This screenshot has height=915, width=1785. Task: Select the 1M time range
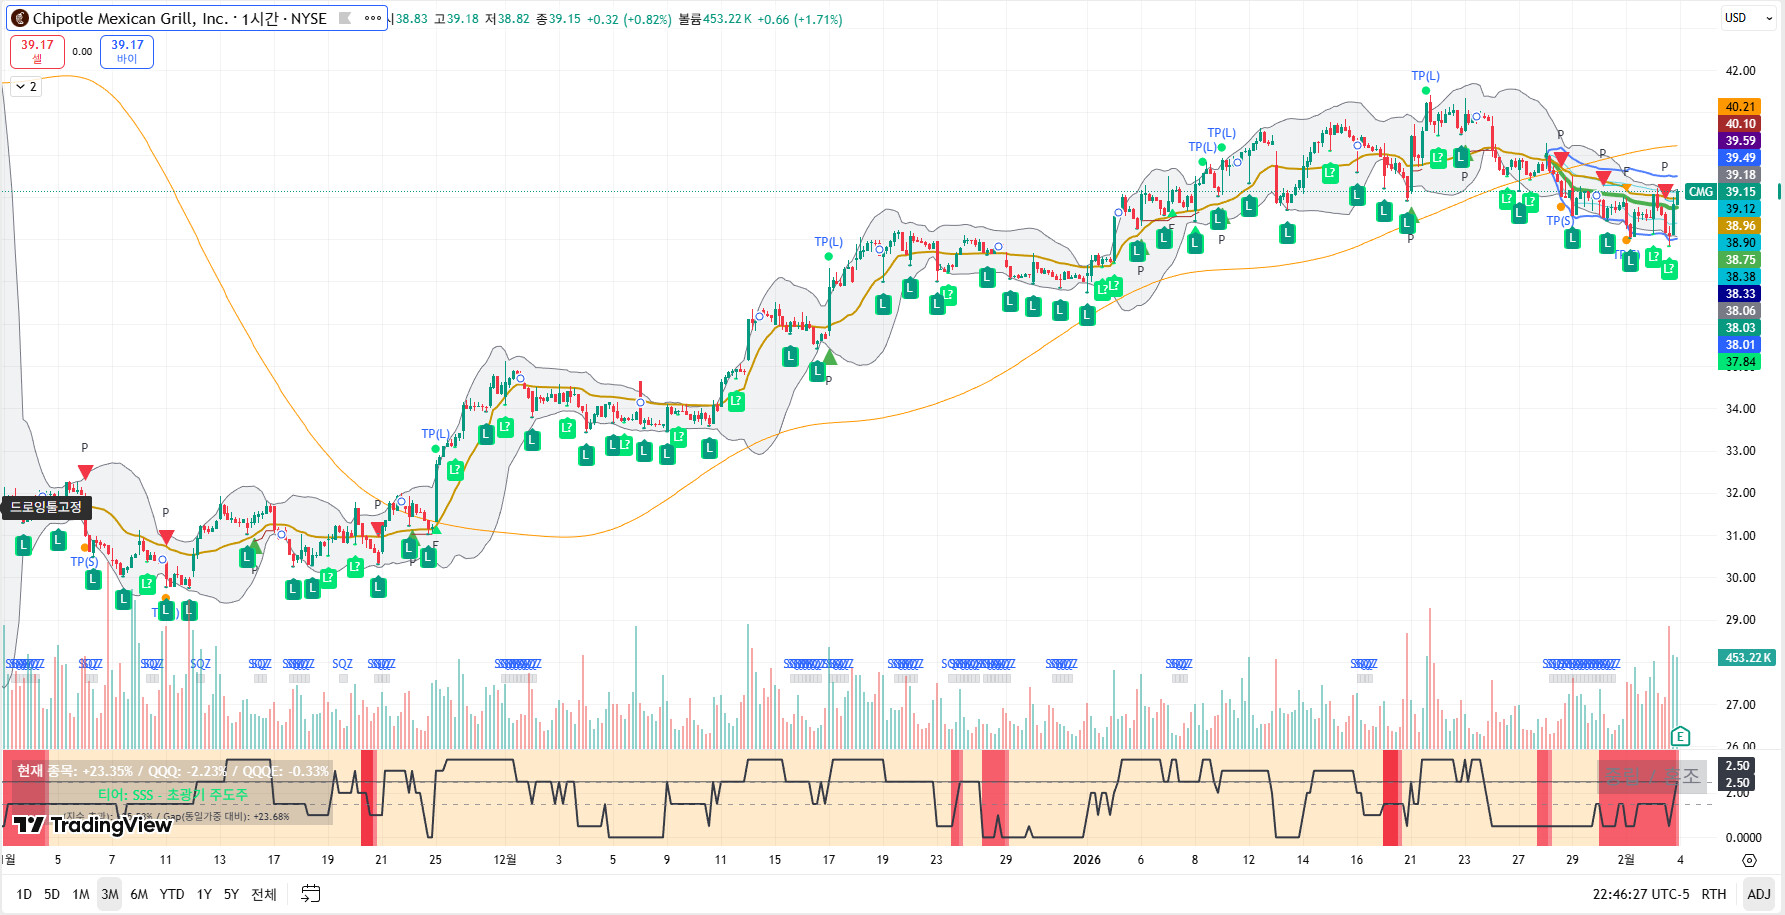coord(81,894)
